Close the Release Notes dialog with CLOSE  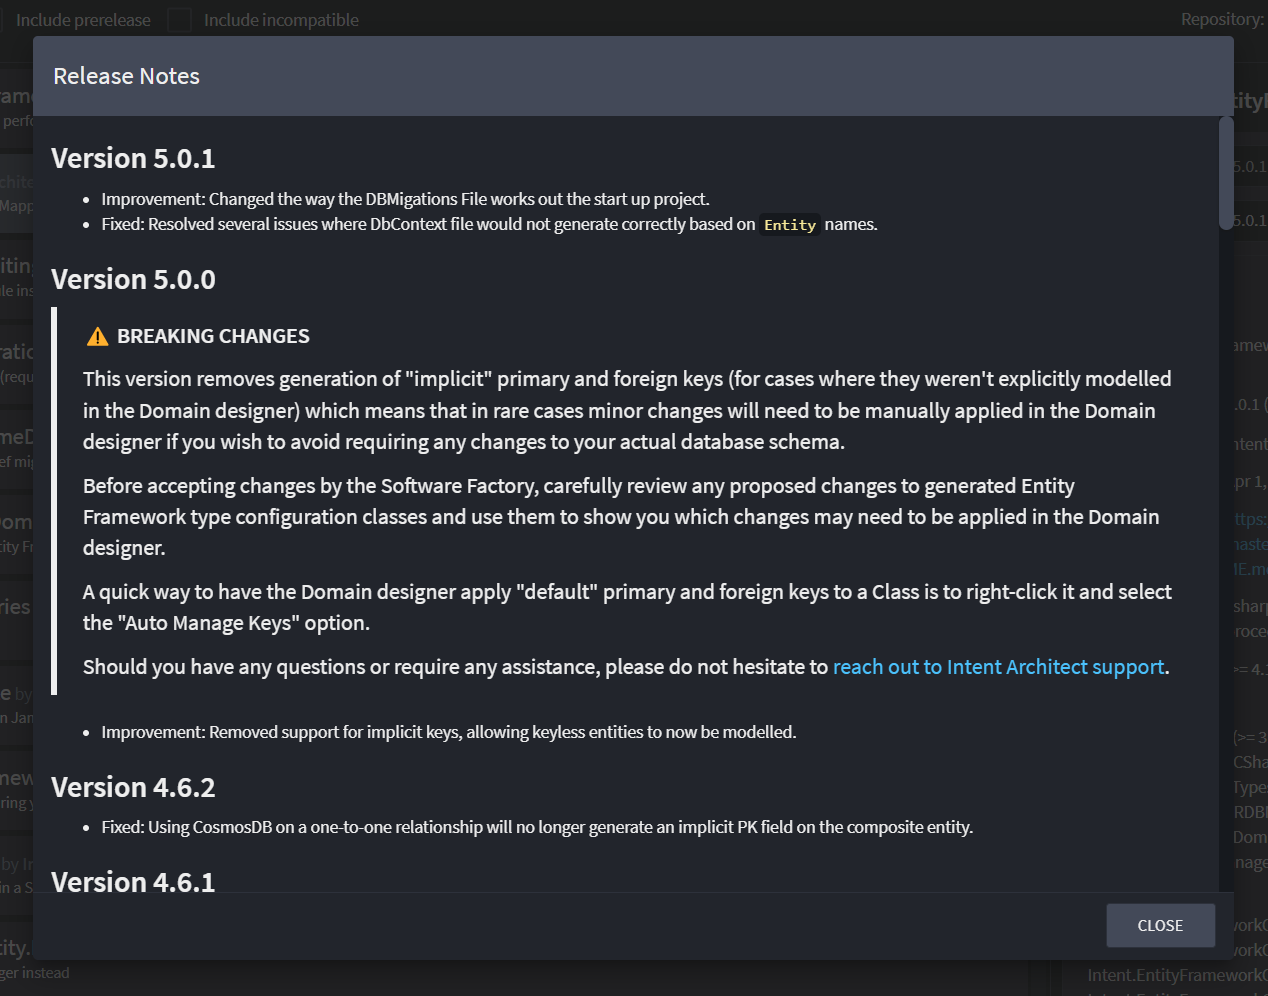tap(1160, 925)
